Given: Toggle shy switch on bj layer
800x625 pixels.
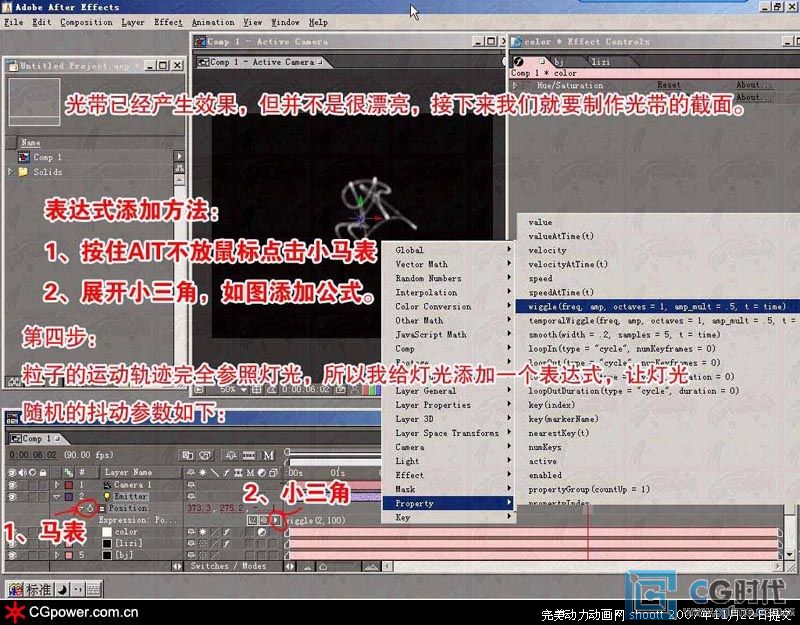Looking at the screenshot, I should (191, 555).
